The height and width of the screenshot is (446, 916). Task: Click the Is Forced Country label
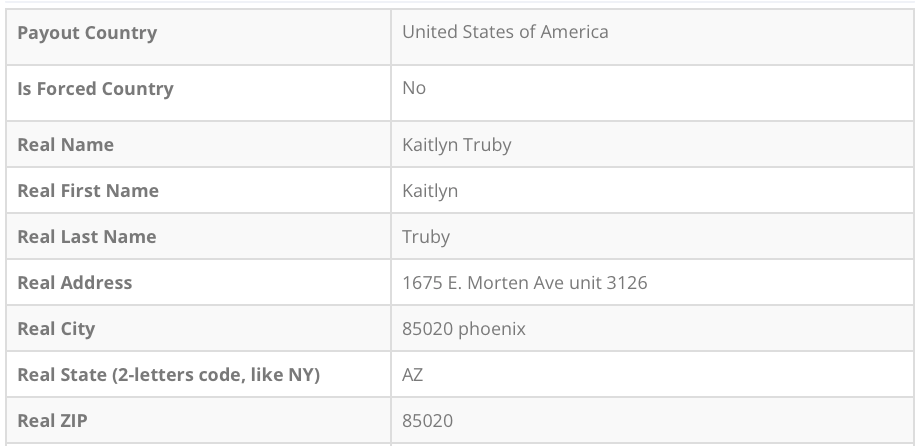pos(95,89)
